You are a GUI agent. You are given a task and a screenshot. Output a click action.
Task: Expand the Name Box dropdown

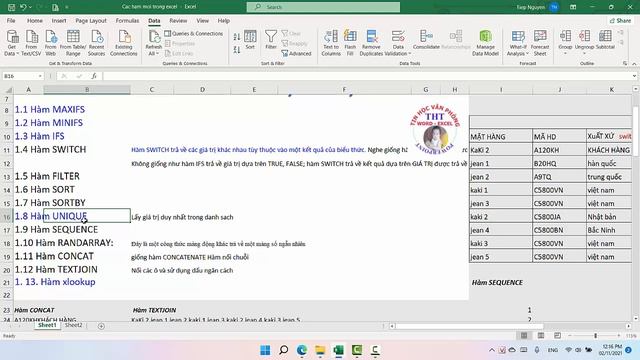pos(40,76)
